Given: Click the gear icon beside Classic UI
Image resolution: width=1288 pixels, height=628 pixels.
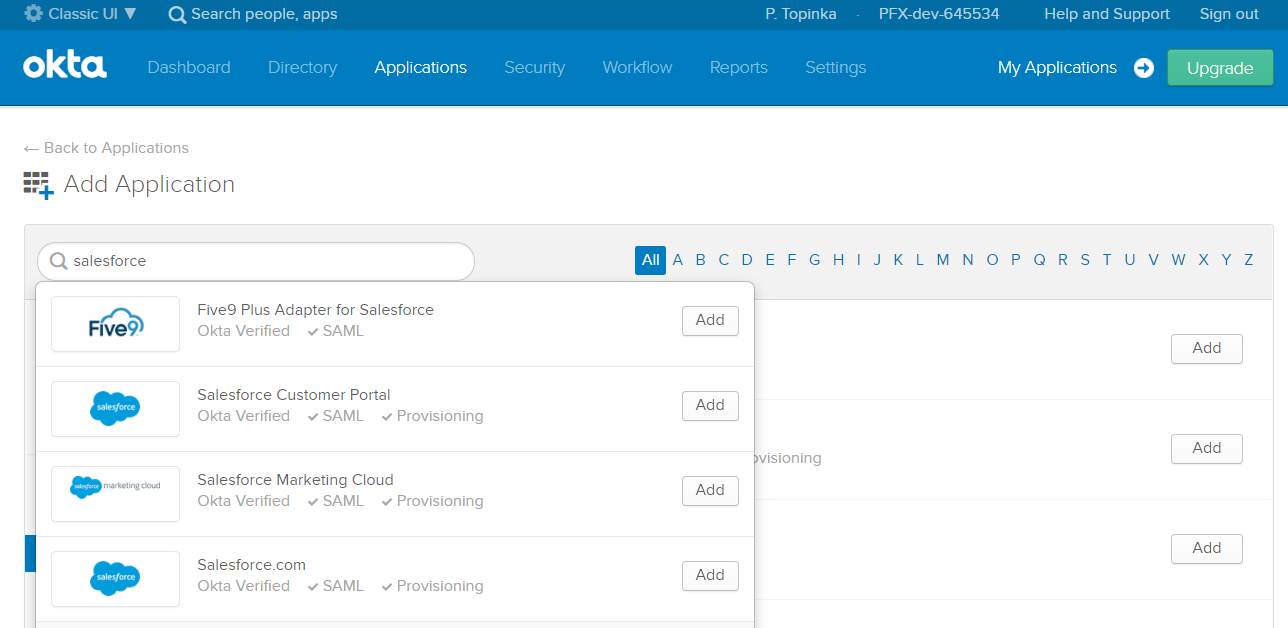Looking at the screenshot, I should (x=33, y=14).
